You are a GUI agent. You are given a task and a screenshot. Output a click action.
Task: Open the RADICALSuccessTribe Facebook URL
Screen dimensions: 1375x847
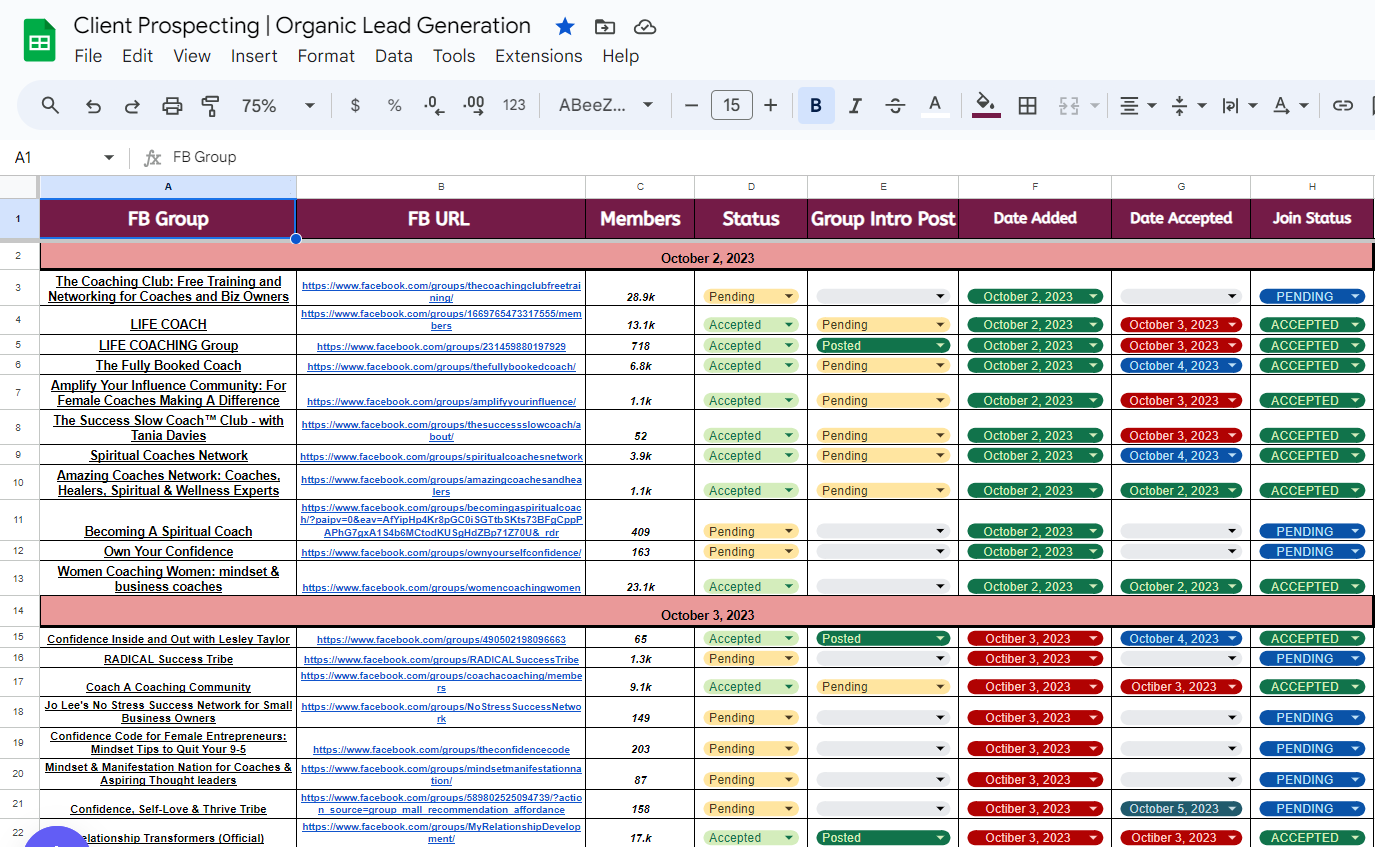441,660
